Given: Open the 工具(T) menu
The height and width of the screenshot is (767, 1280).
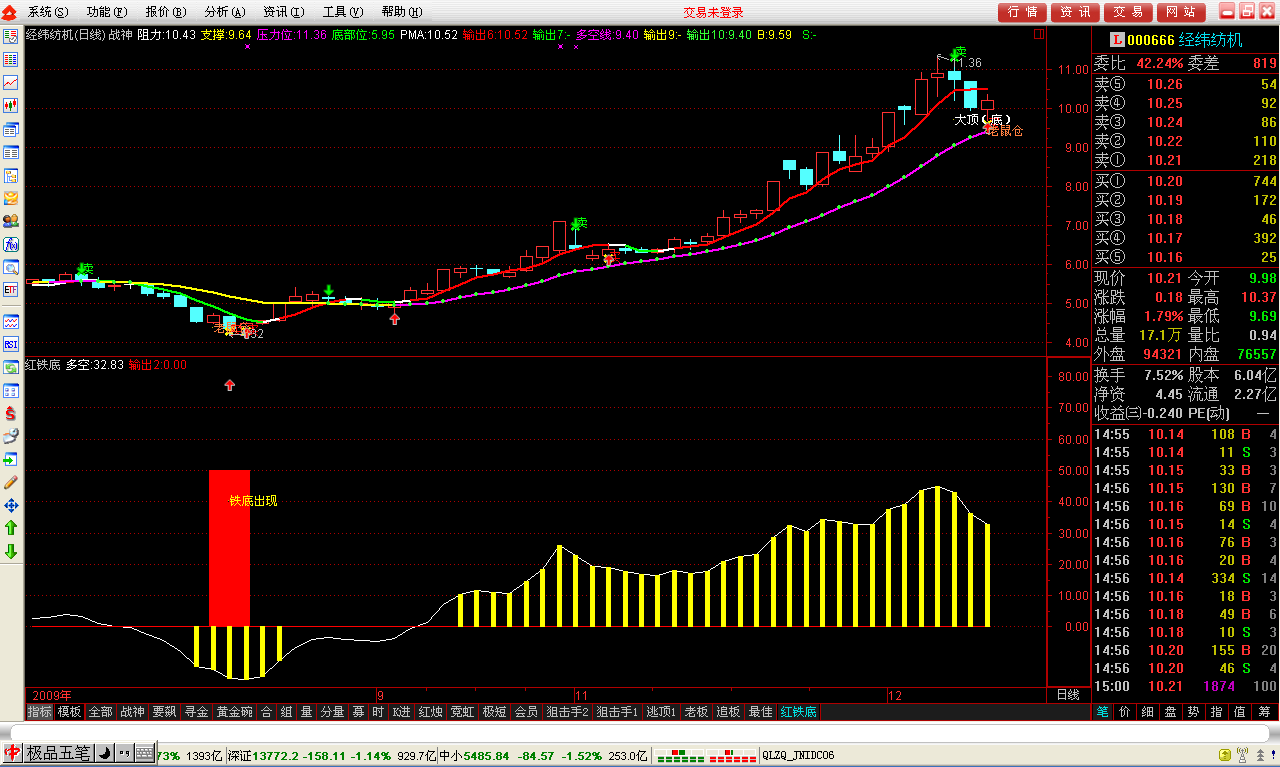Looking at the screenshot, I should (x=343, y=12).
